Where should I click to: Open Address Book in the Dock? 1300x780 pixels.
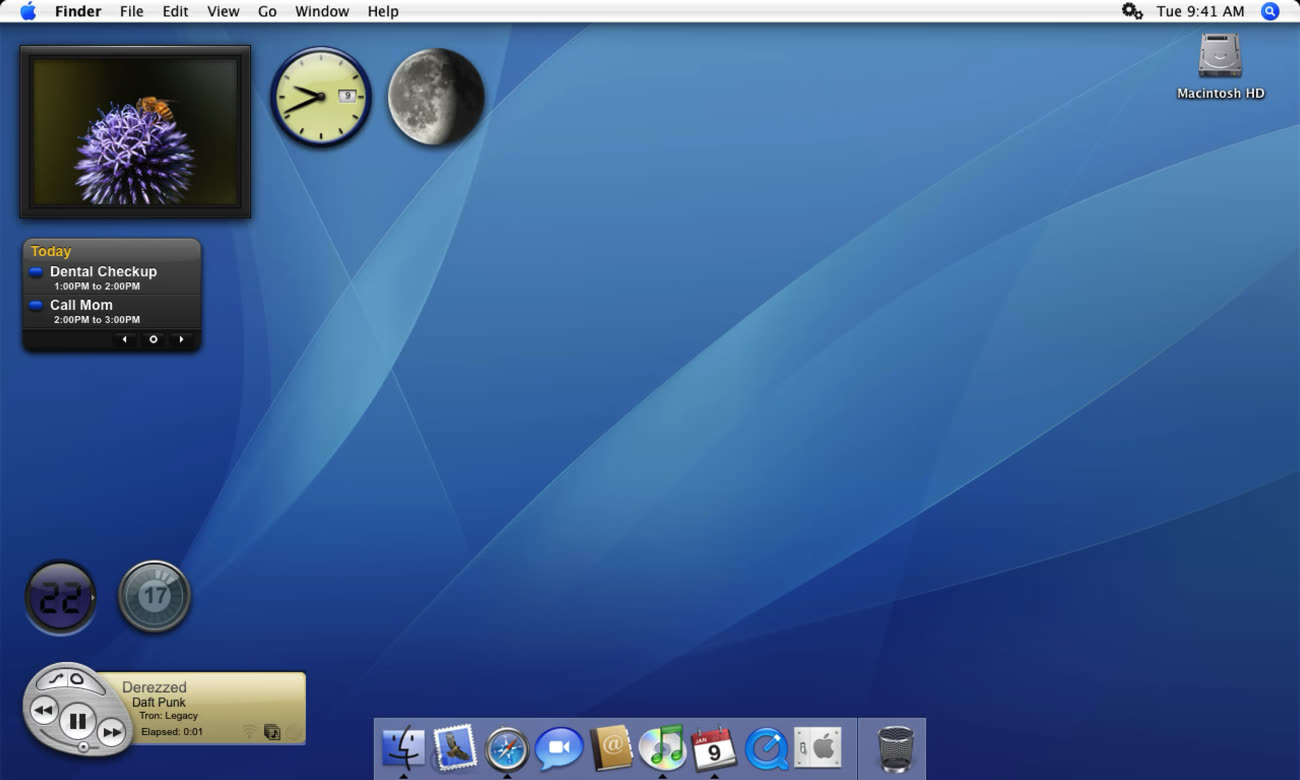point(611,748)
